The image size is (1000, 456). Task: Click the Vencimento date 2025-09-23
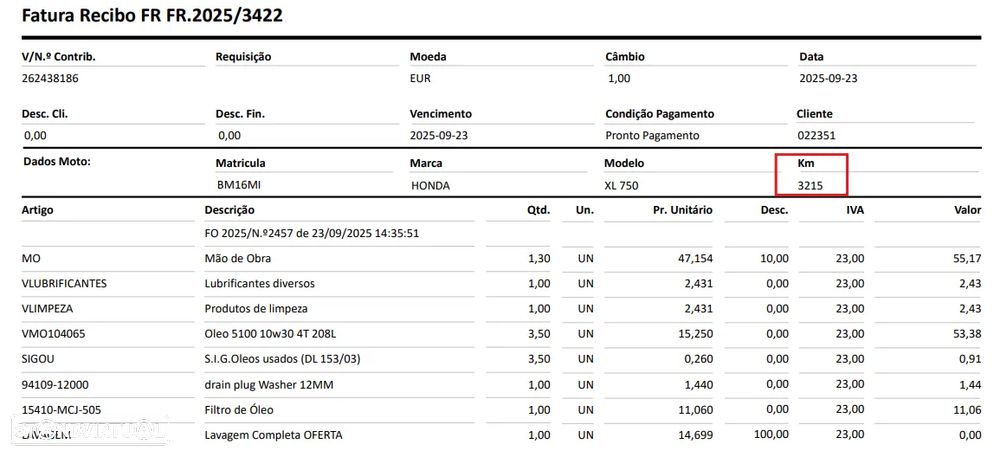click(438, 135)
